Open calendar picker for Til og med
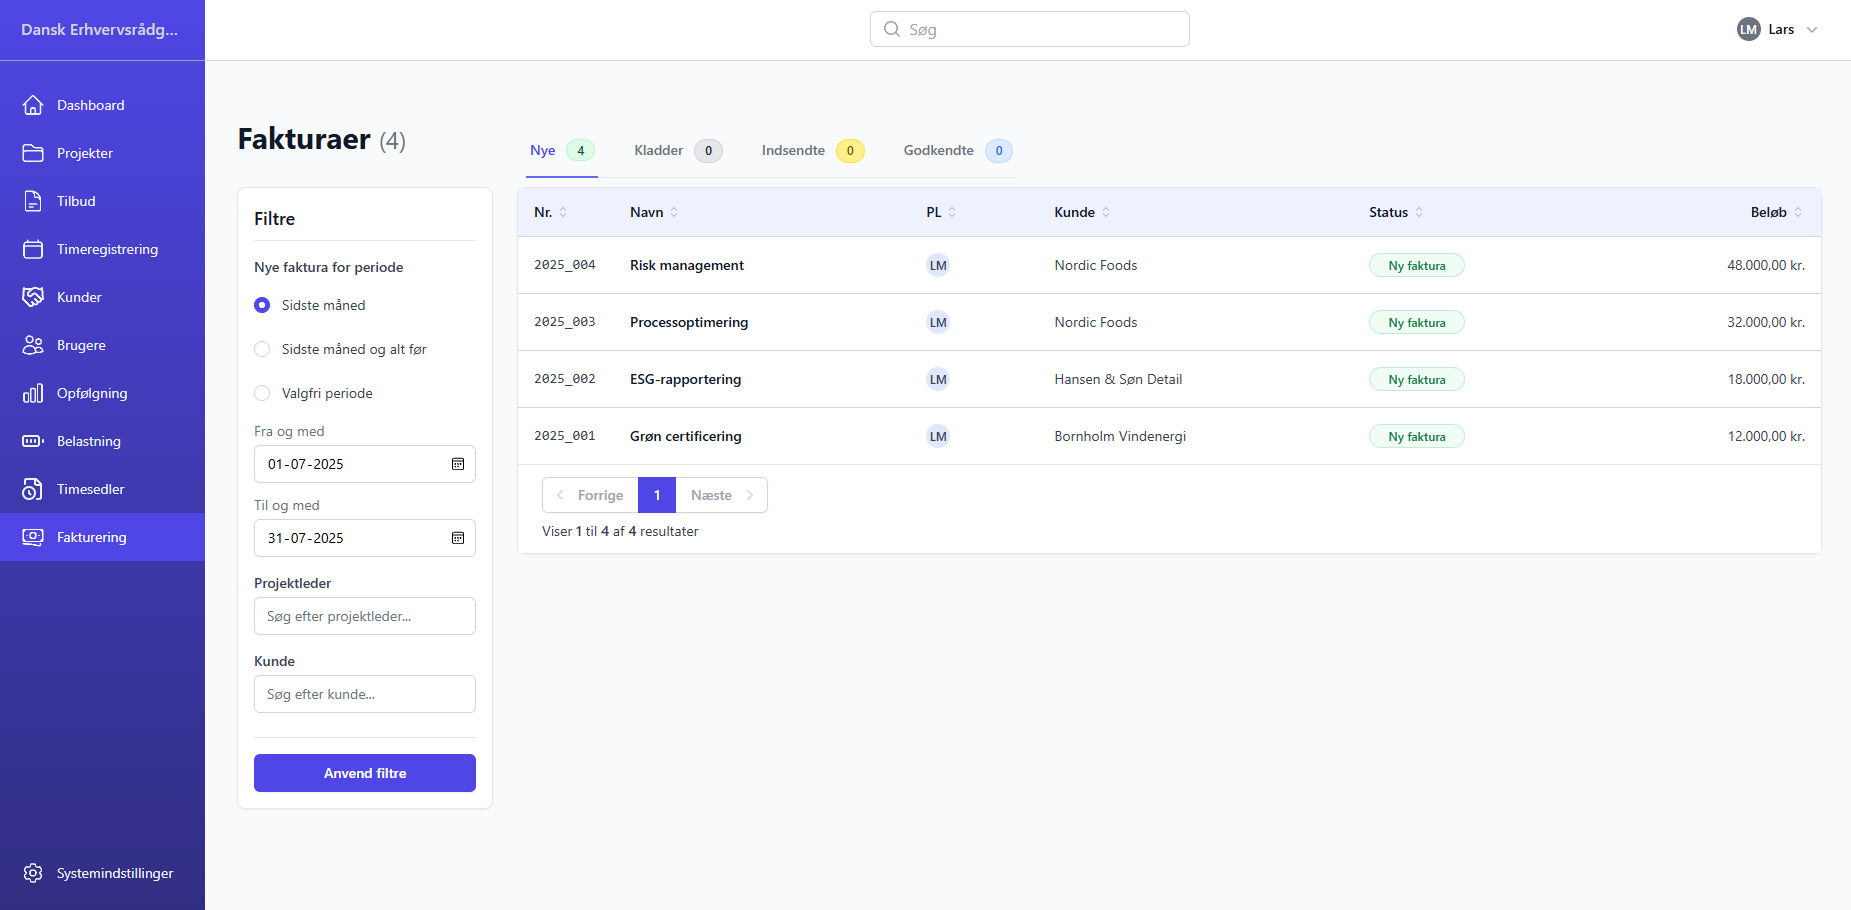1851x910 pixels. 458,538
